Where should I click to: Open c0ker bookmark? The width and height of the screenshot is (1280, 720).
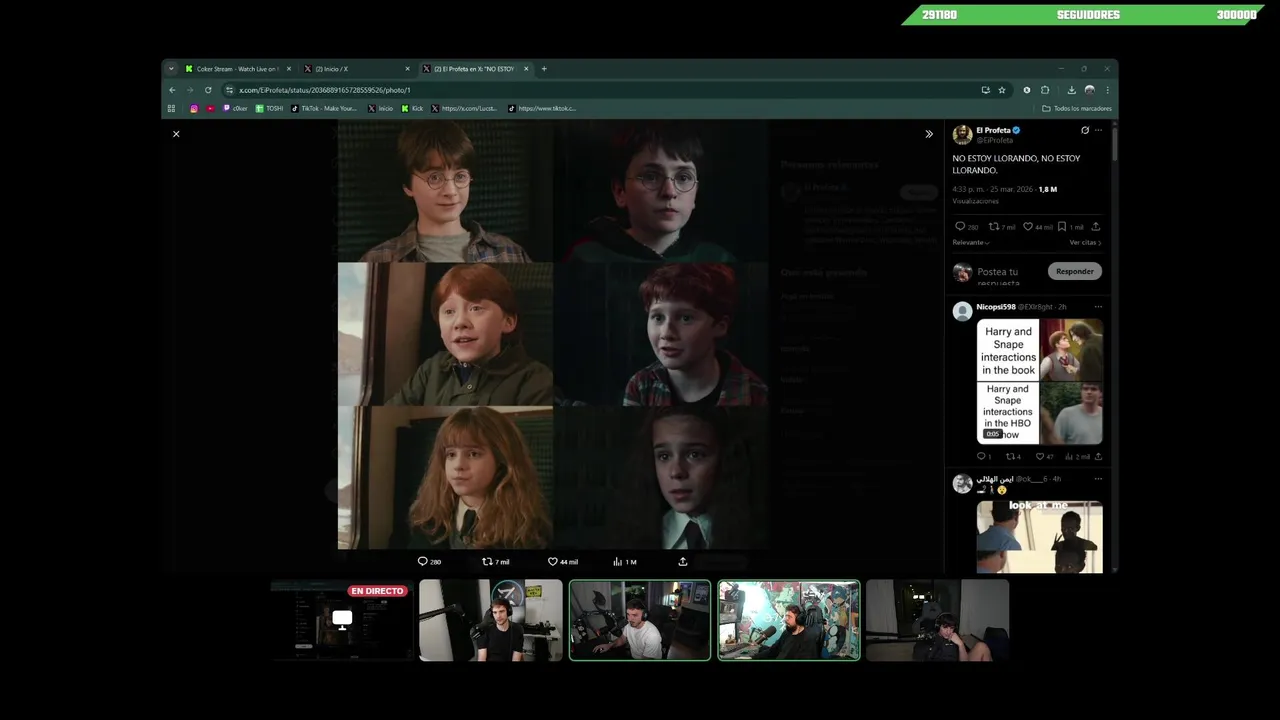coord(235,108)
